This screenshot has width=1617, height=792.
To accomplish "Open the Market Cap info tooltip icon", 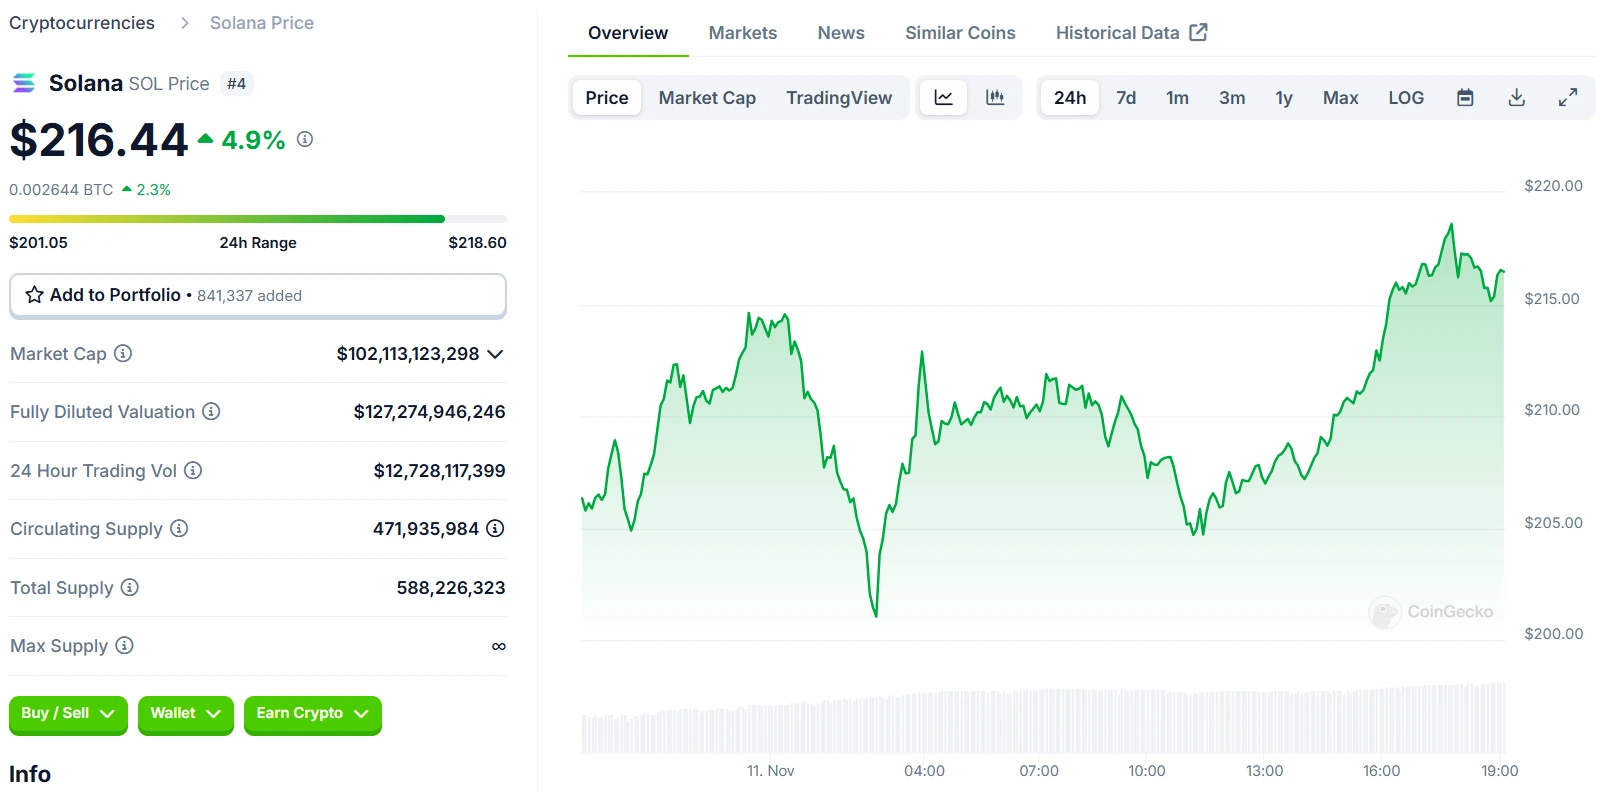I will click(x=123, y=353).
